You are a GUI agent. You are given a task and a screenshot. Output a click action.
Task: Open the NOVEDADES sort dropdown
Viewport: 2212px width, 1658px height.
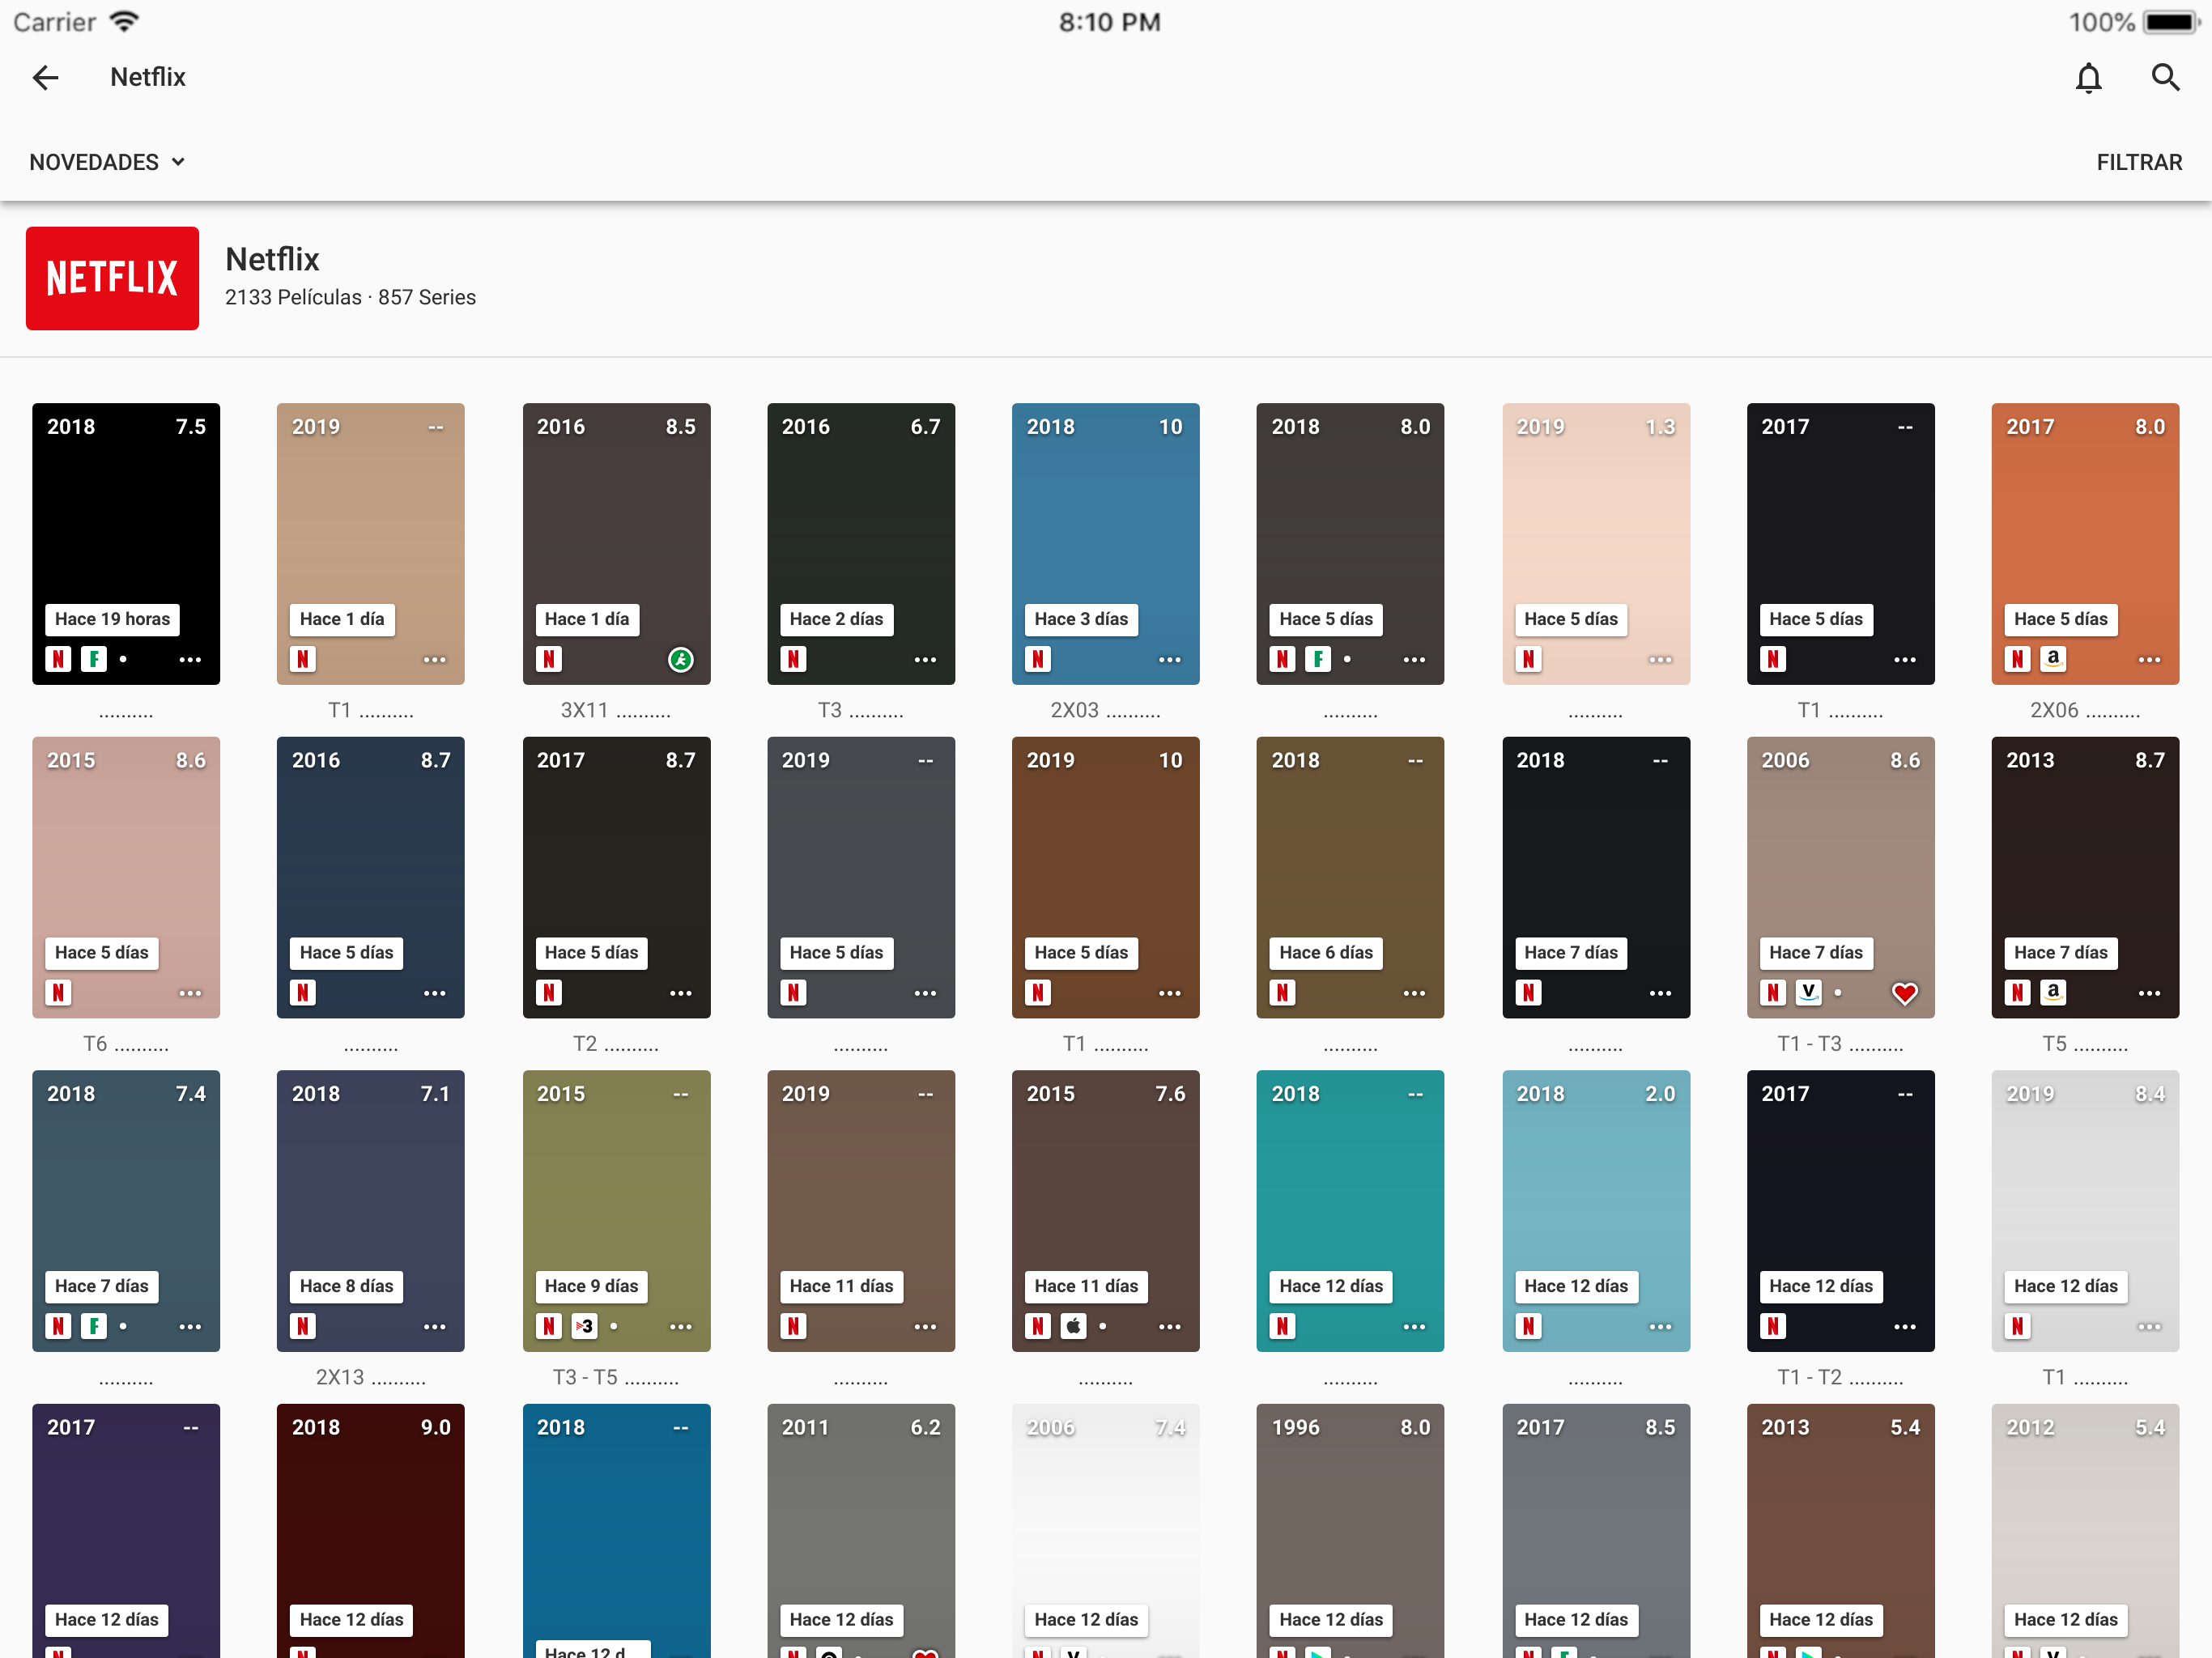coord(107,162)
